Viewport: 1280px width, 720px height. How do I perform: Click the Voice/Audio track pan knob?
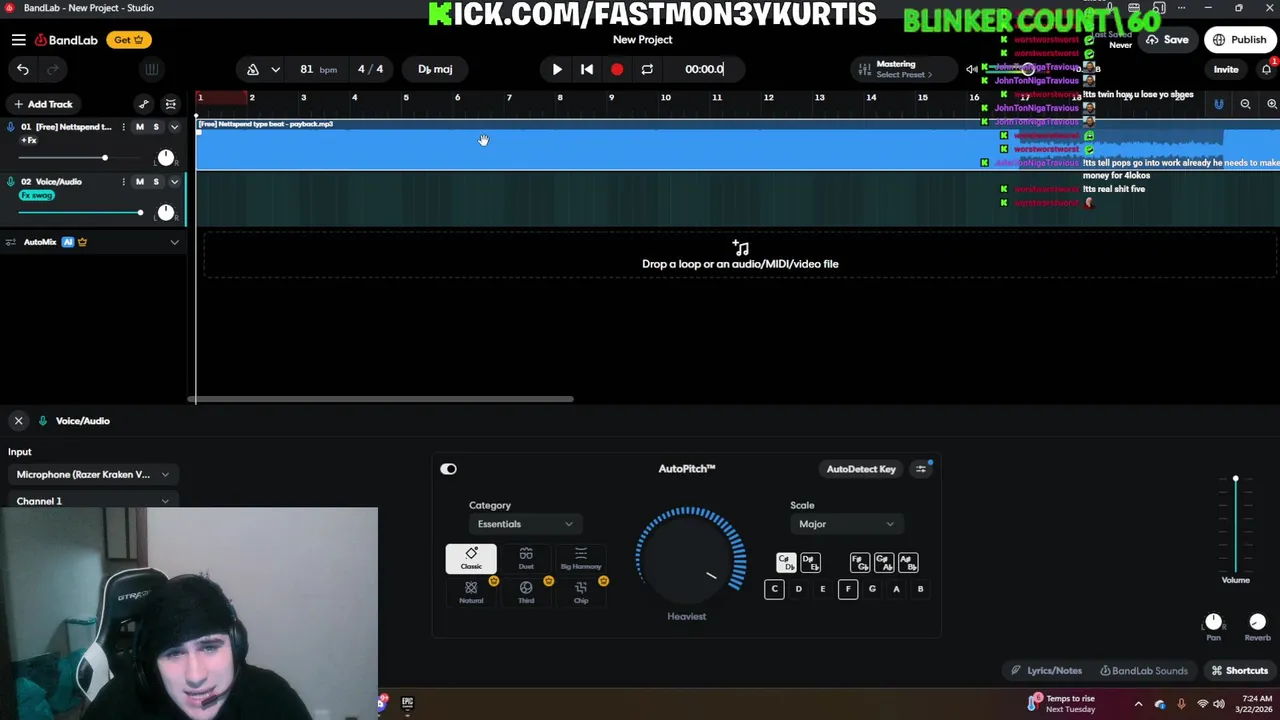pos(166,212)
